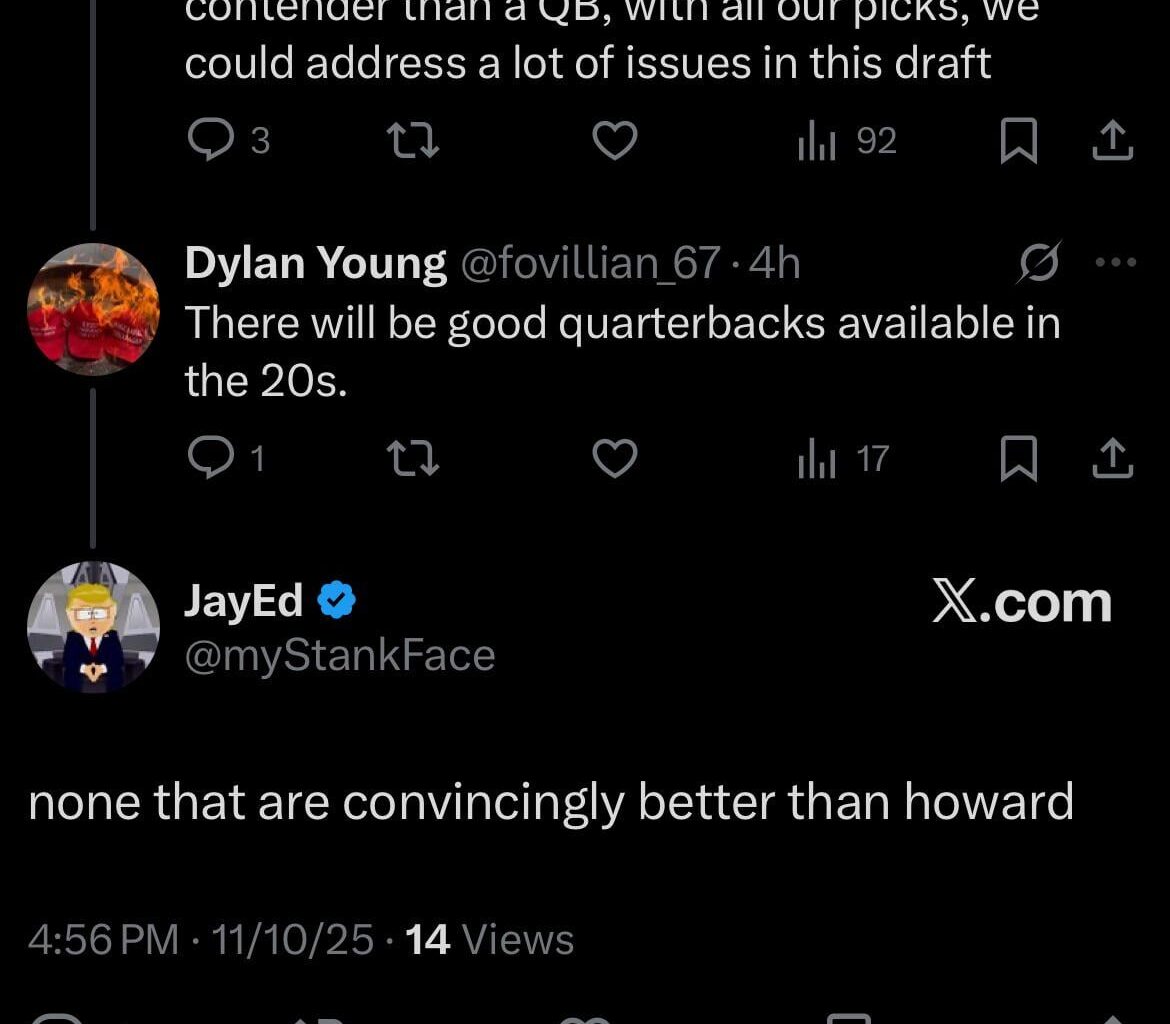The width and height of the screenshot is (1170, 1024).
Task: Open Dylan Young's burning hats avatar
Action: [93, 309]
